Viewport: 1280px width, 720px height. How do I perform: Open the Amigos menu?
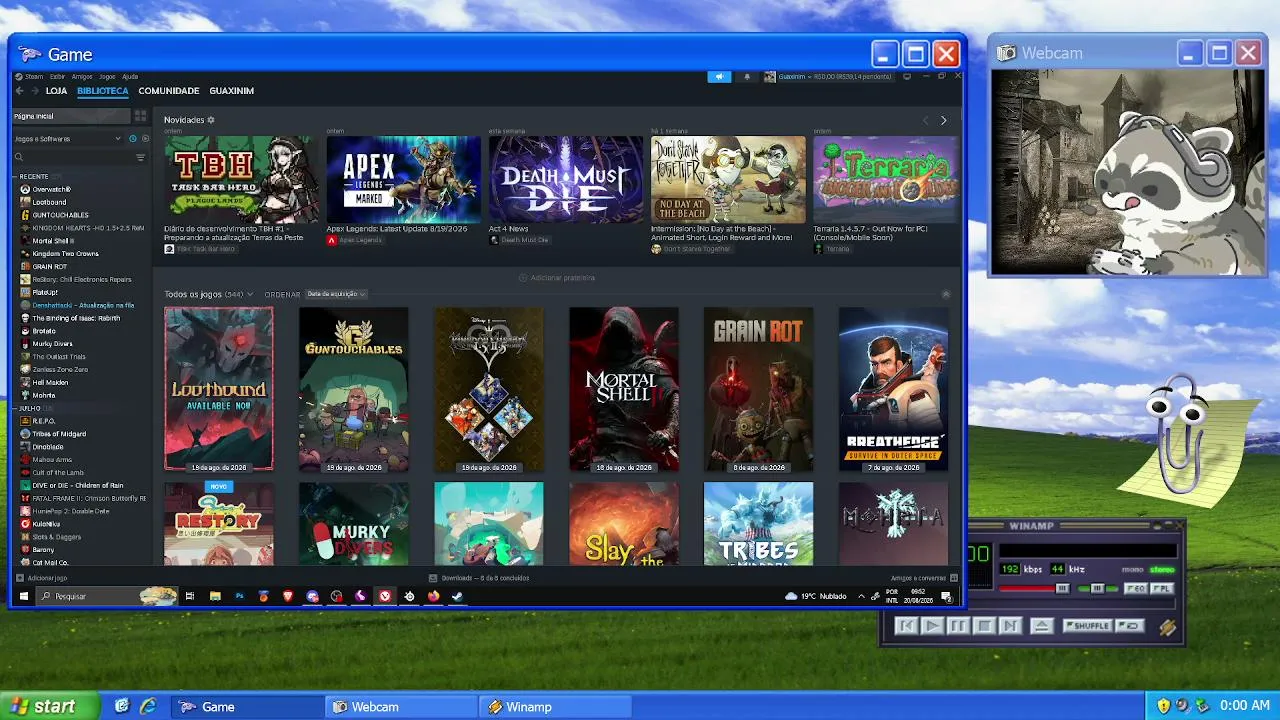click(x=82, y=77)
